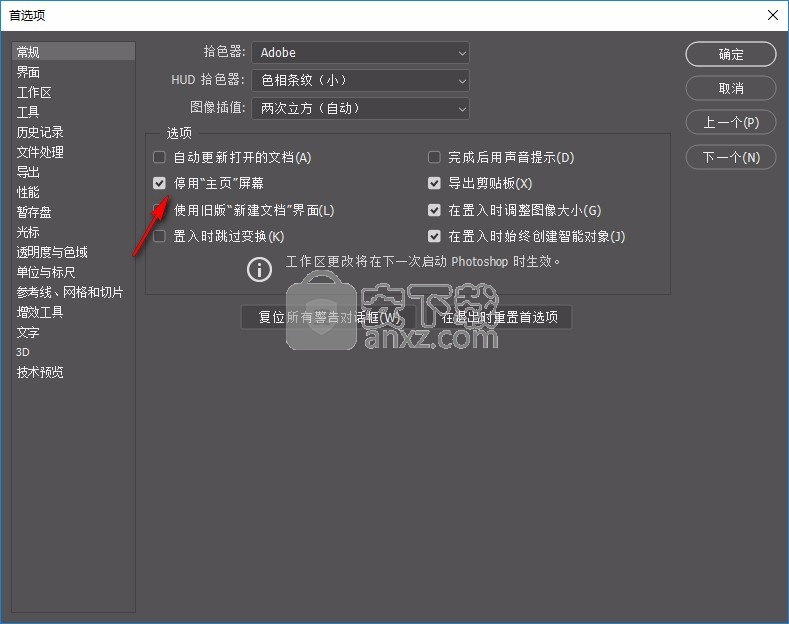789x624 pixels.
Task: Open the HUD 拾色器 dropdown
Action: pos(360,81)
